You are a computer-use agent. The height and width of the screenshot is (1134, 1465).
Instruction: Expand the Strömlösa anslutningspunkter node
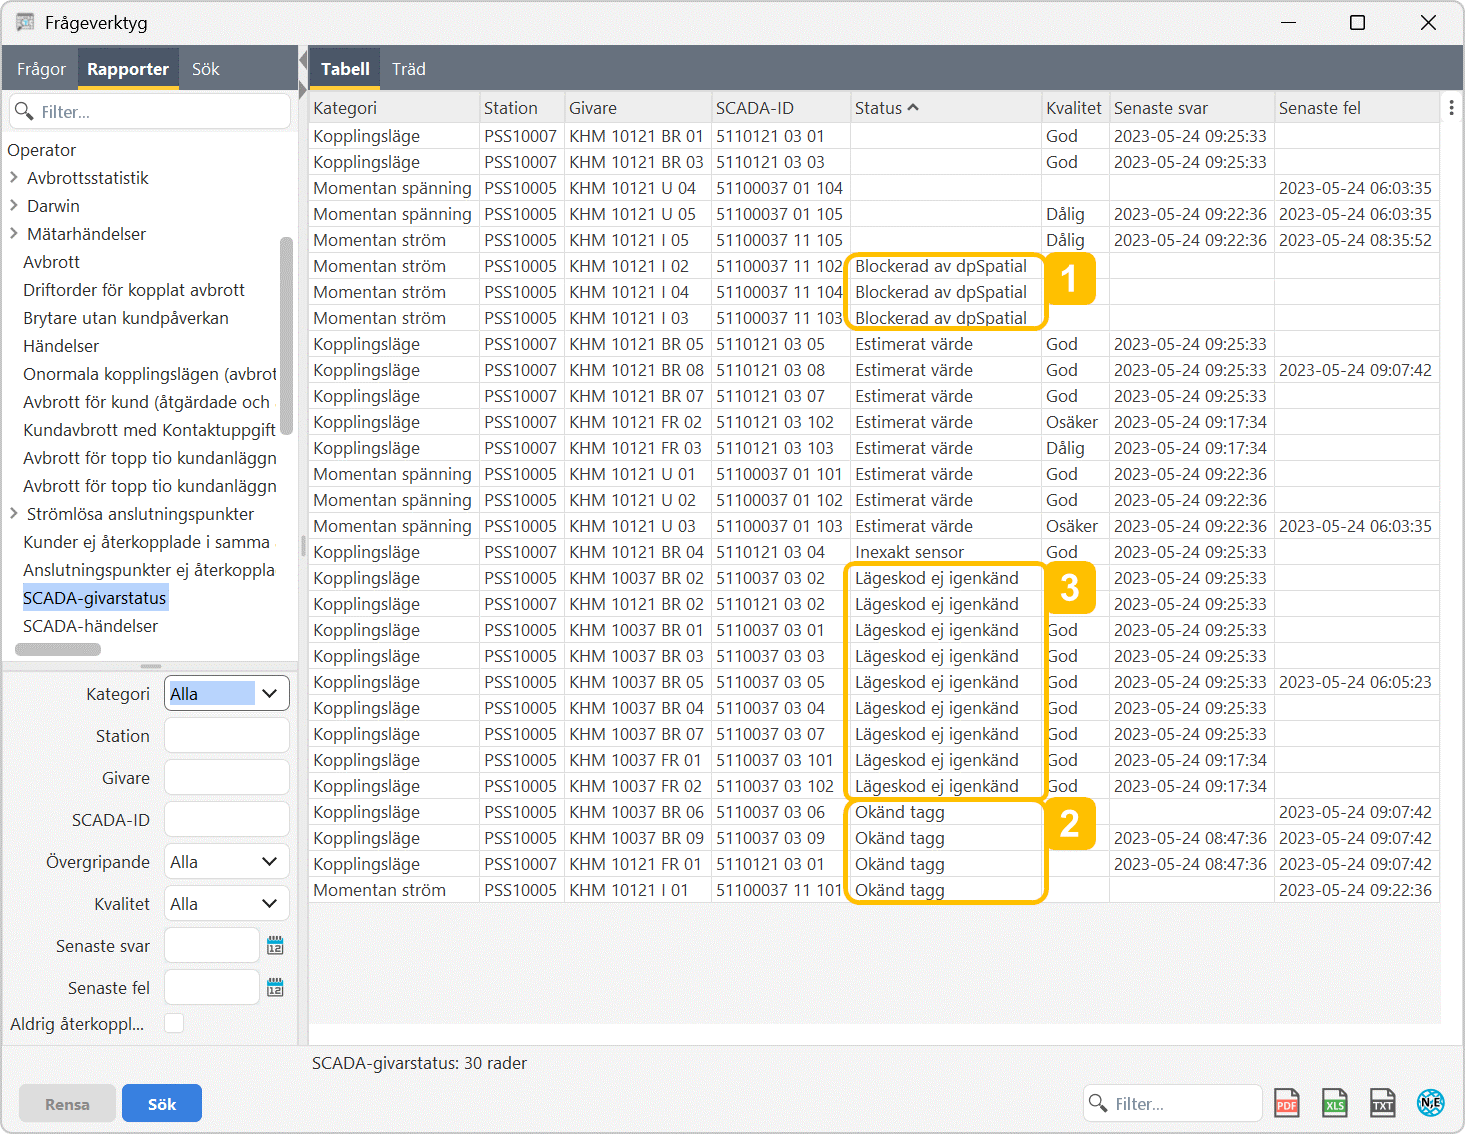coord(14,514)
